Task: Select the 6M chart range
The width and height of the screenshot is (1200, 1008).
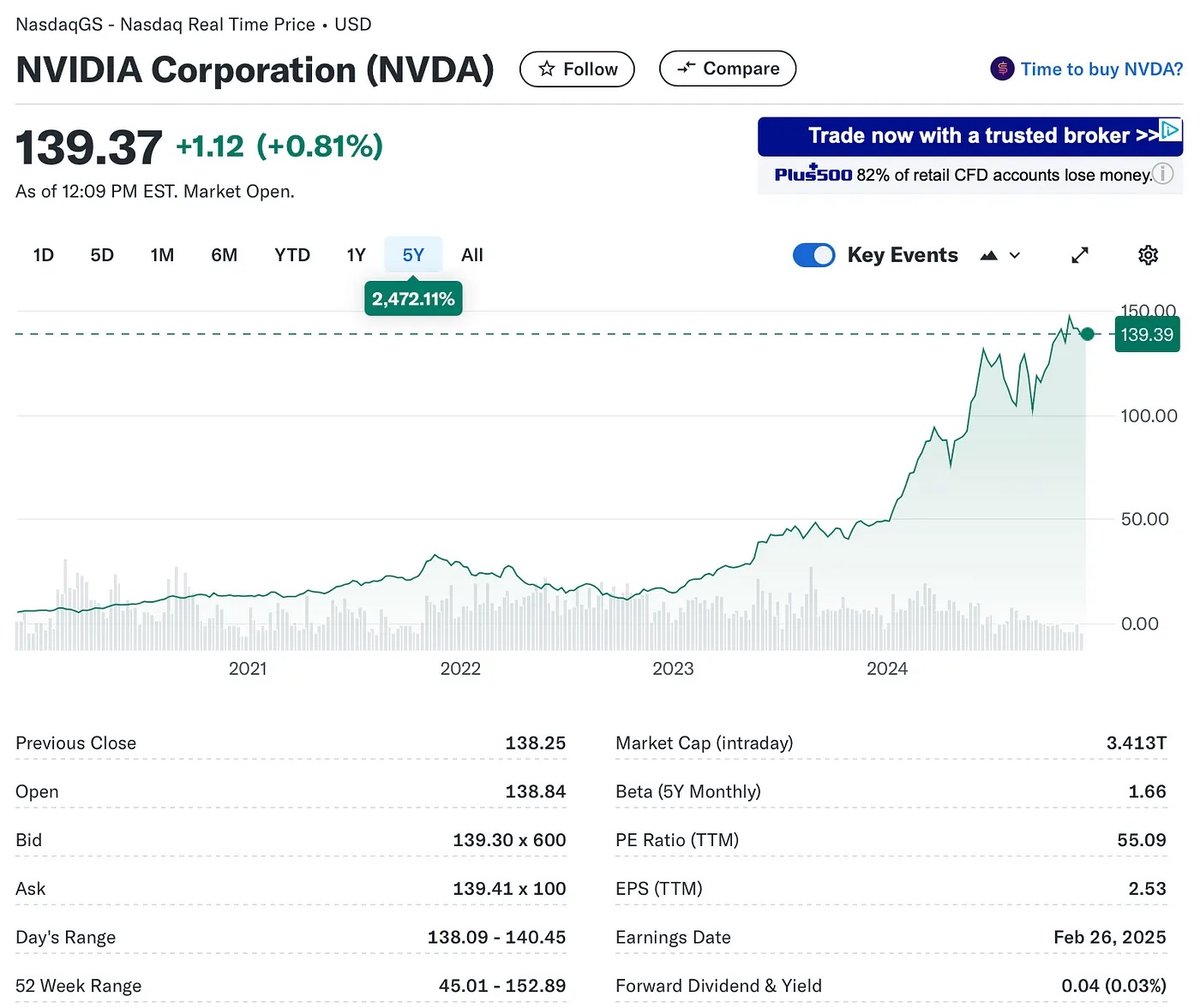Action: (224, 255)
